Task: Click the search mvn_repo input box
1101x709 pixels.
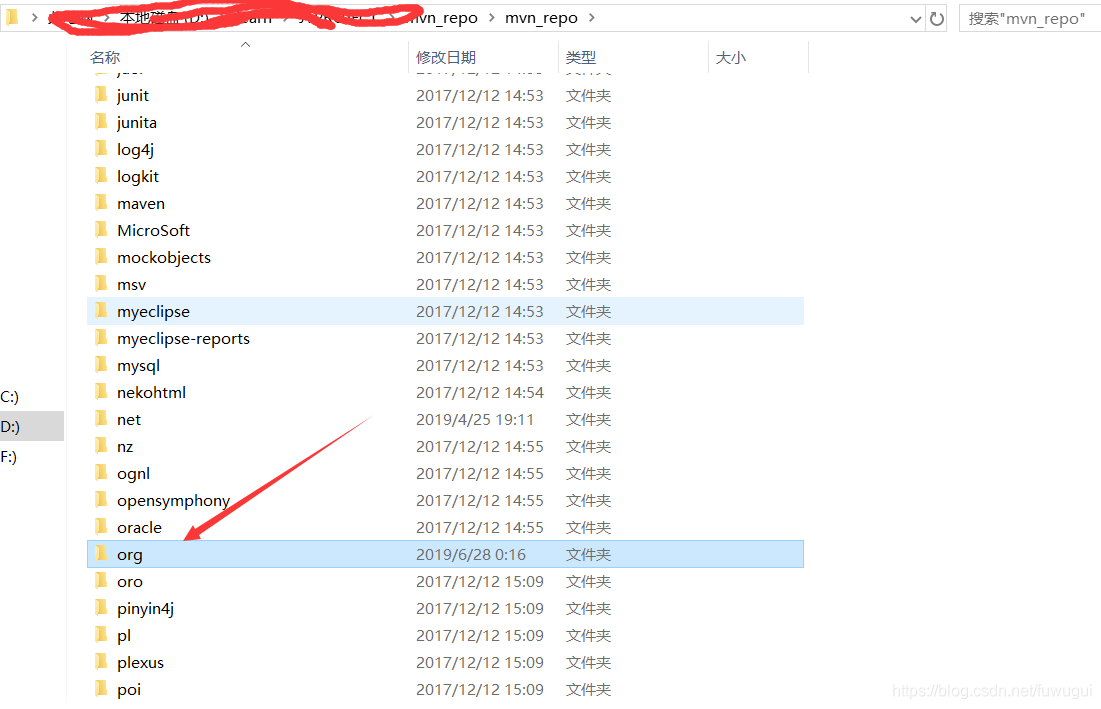Action: pos(1029,19)
